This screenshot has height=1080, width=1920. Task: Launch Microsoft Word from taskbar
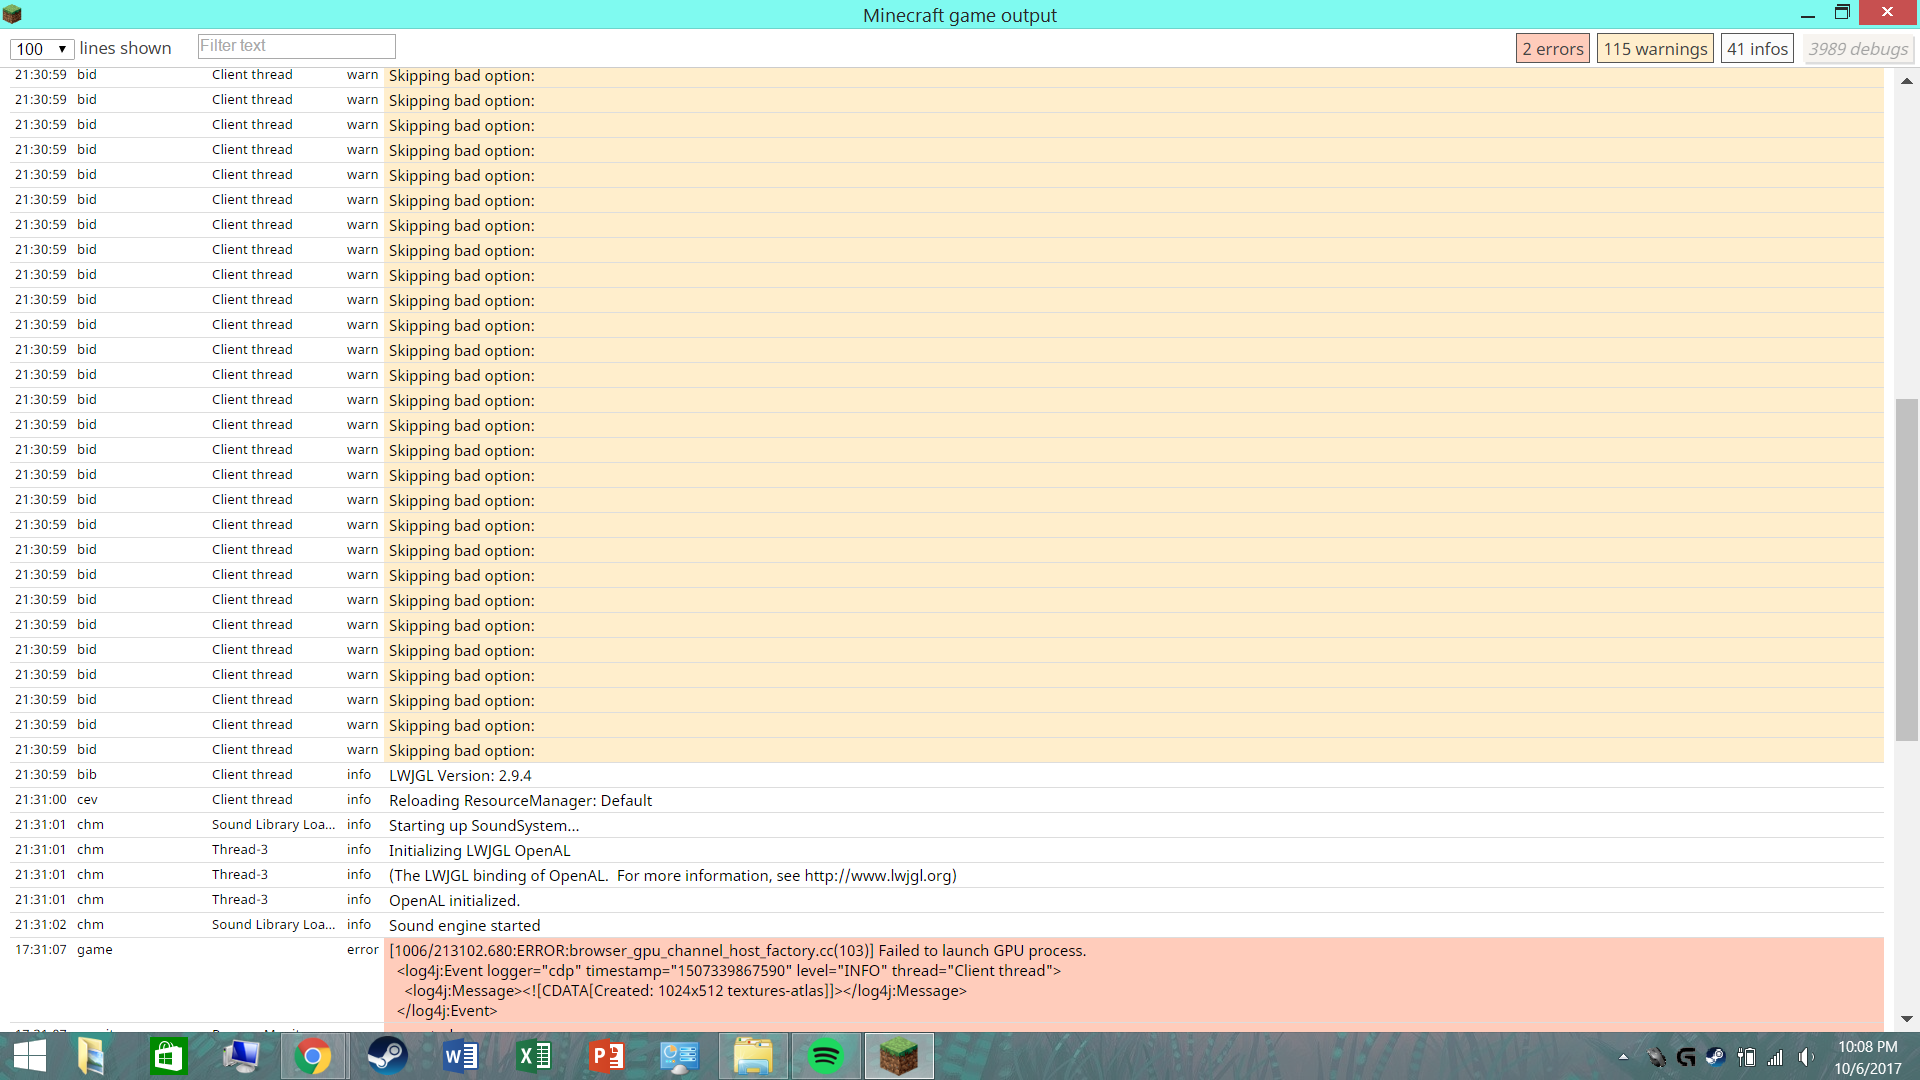pyautogui.click(x=460, y=1056)
